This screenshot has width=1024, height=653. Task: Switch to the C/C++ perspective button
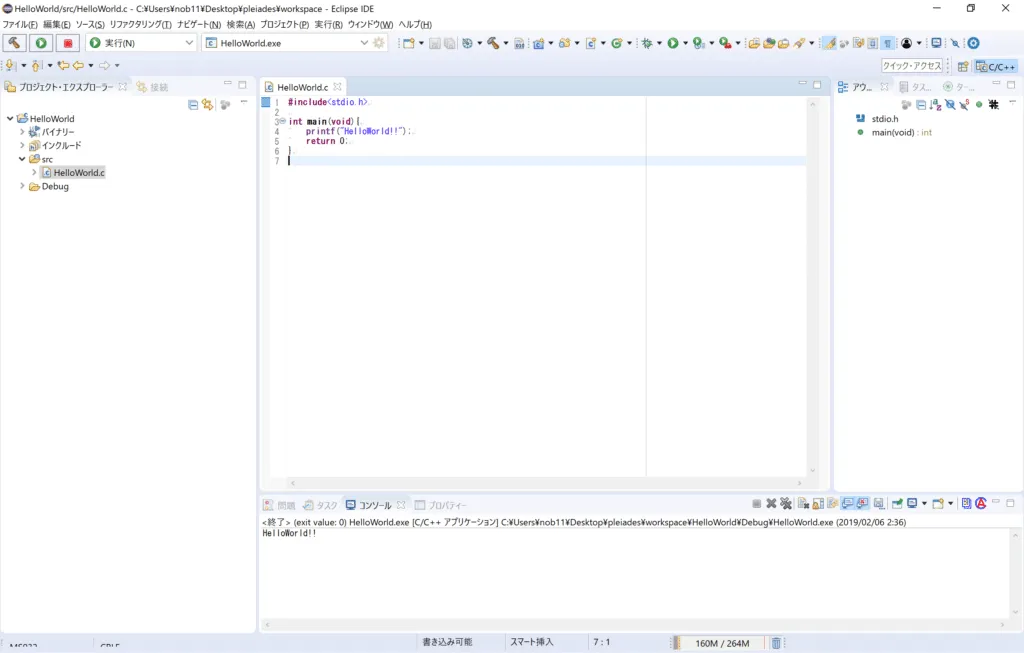click(x=995, y=67)
